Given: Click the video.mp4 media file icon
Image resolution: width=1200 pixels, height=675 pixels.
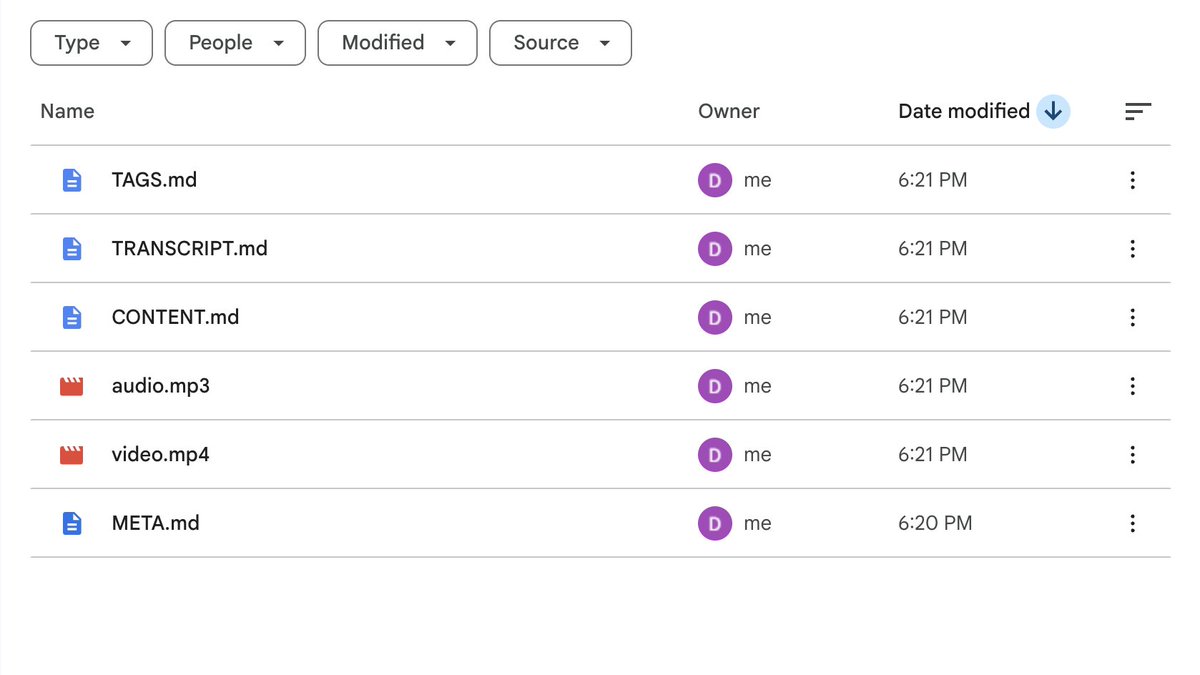Looking at the screenshot, I should click(x=72, y=455).
